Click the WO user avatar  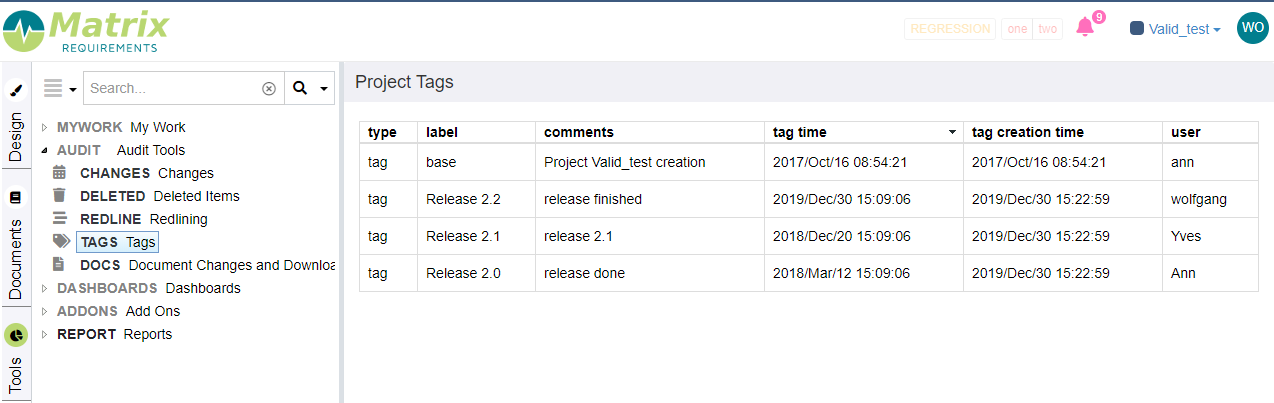pyautogui.click(x=1252, y=28)
